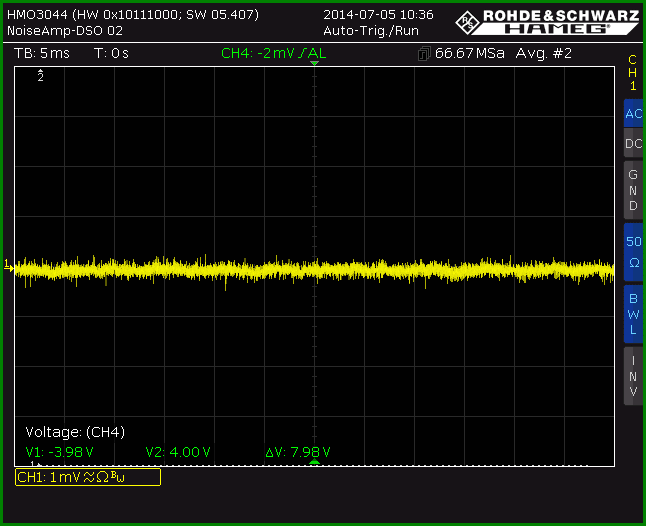Select DC coupling soft key
This screenshot has height=526, width=646.
coord(633,143)
